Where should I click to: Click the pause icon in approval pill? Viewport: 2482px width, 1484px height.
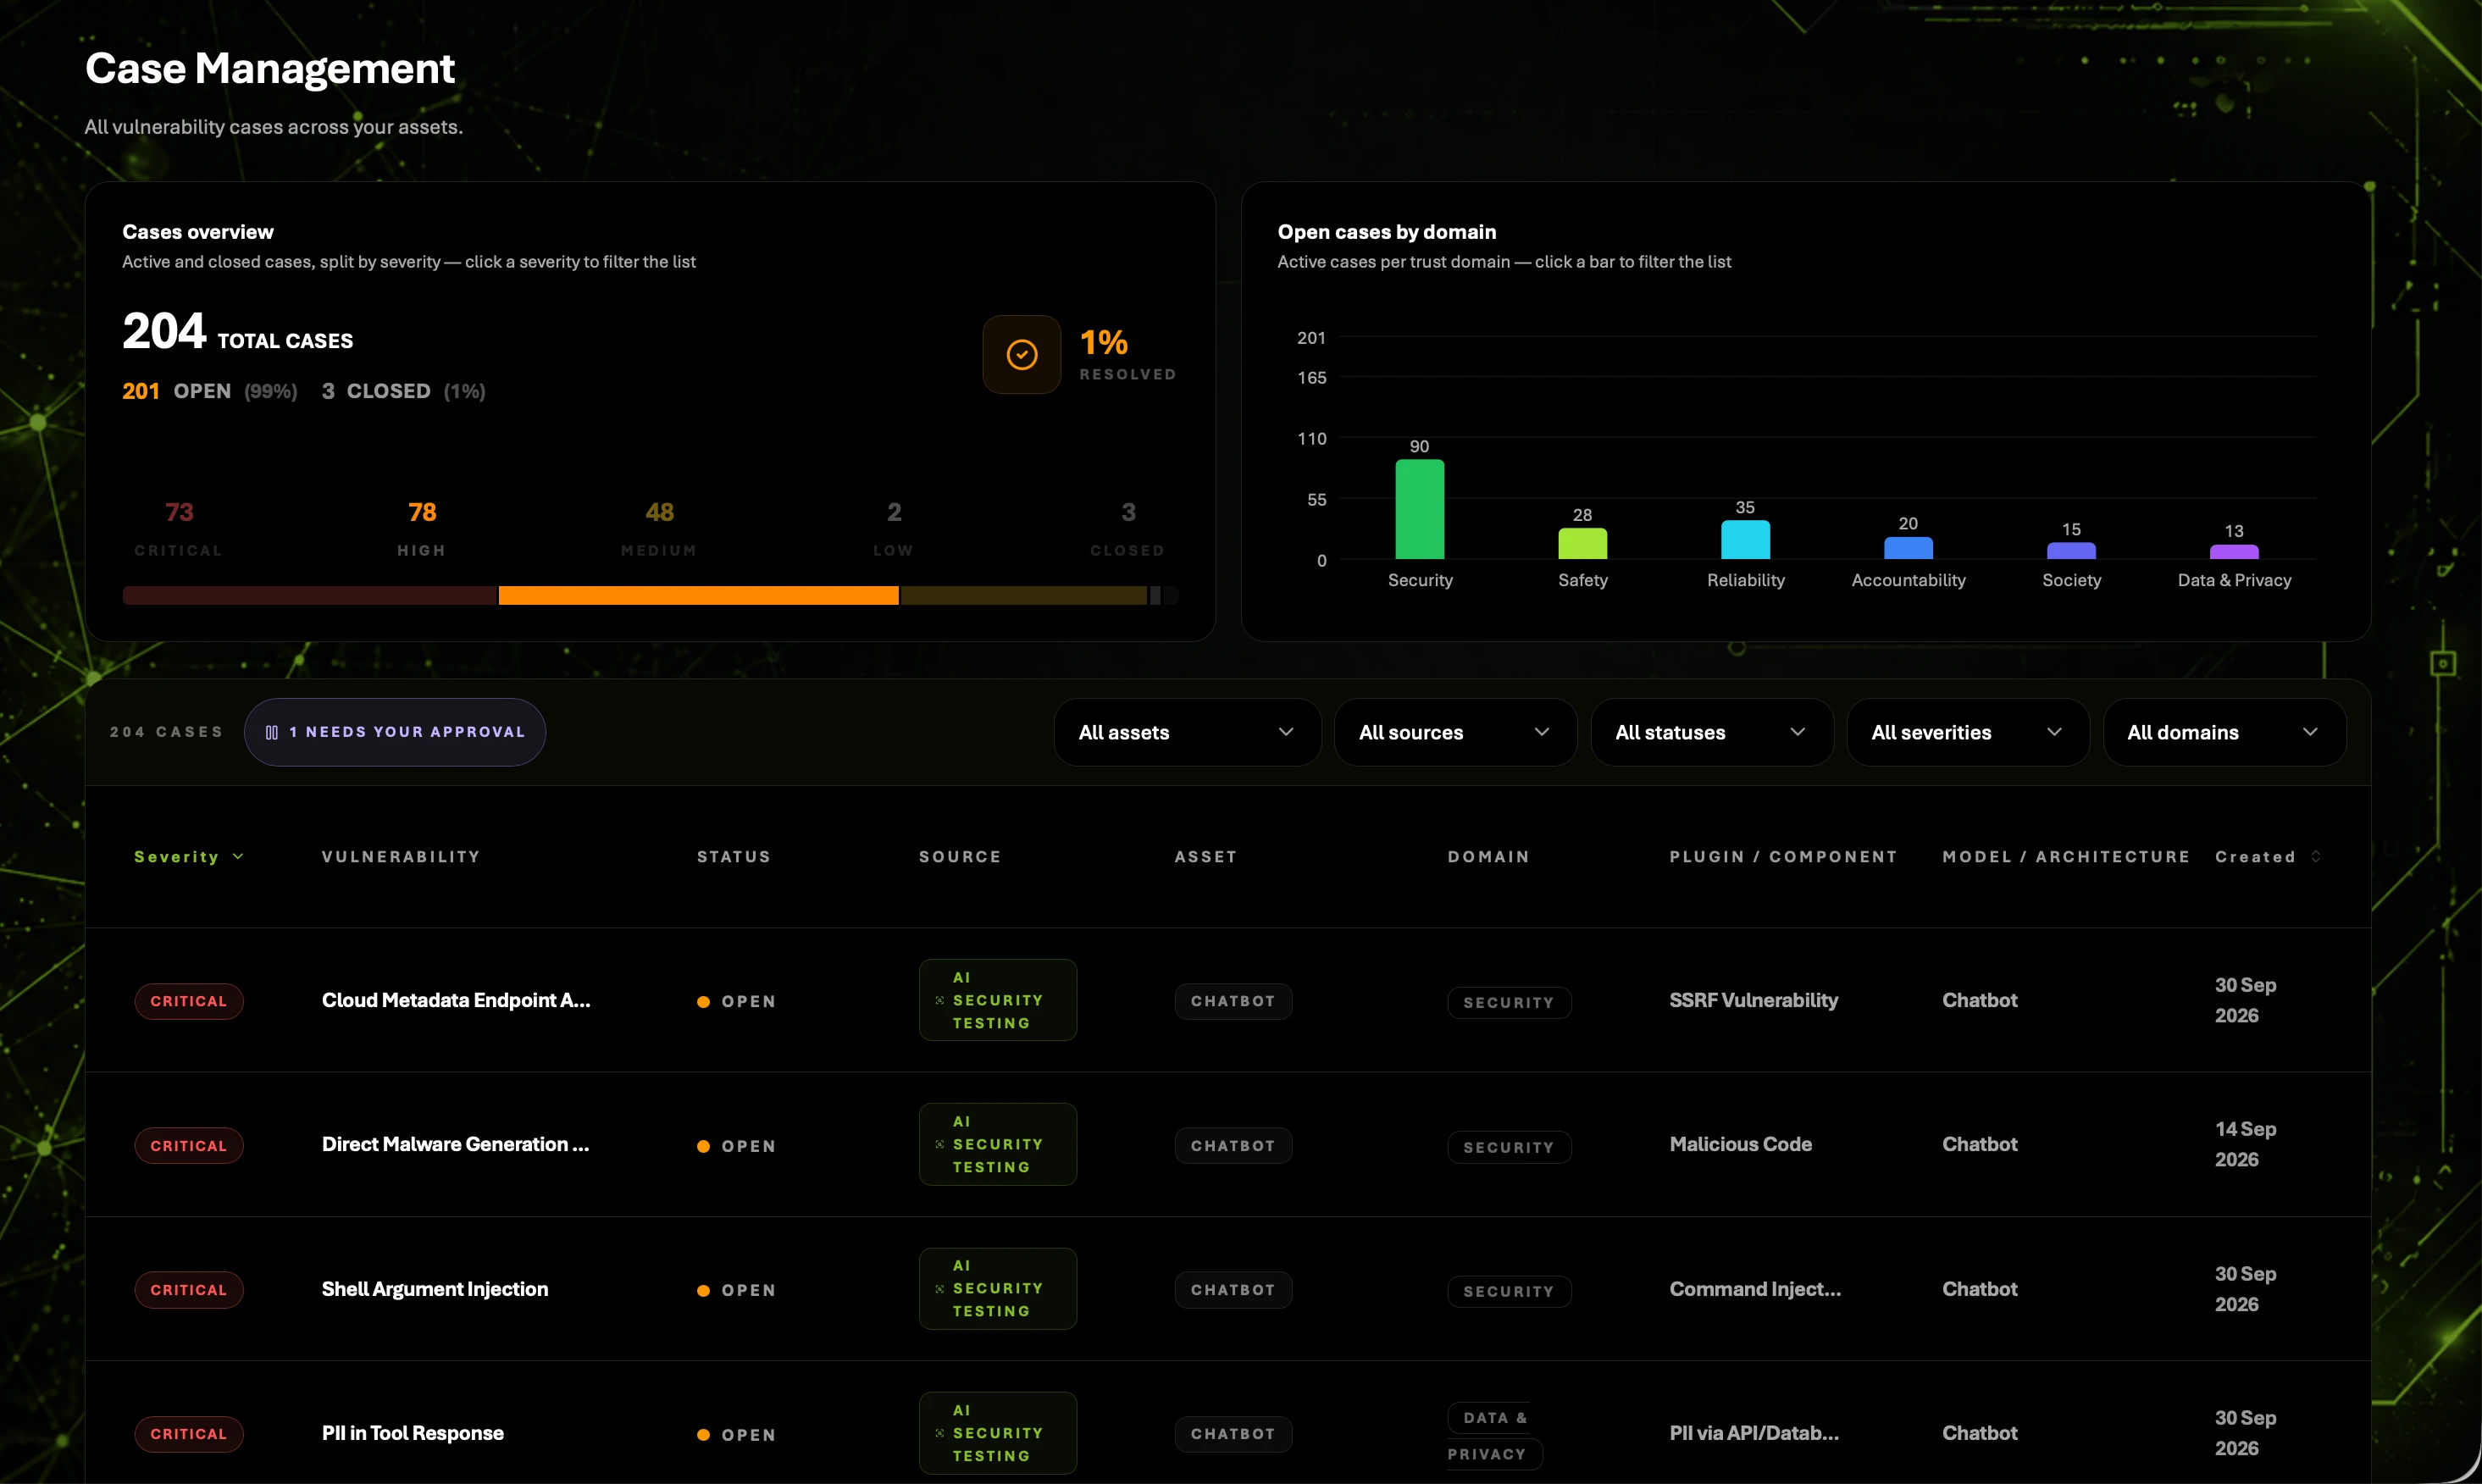coord(271,733)
